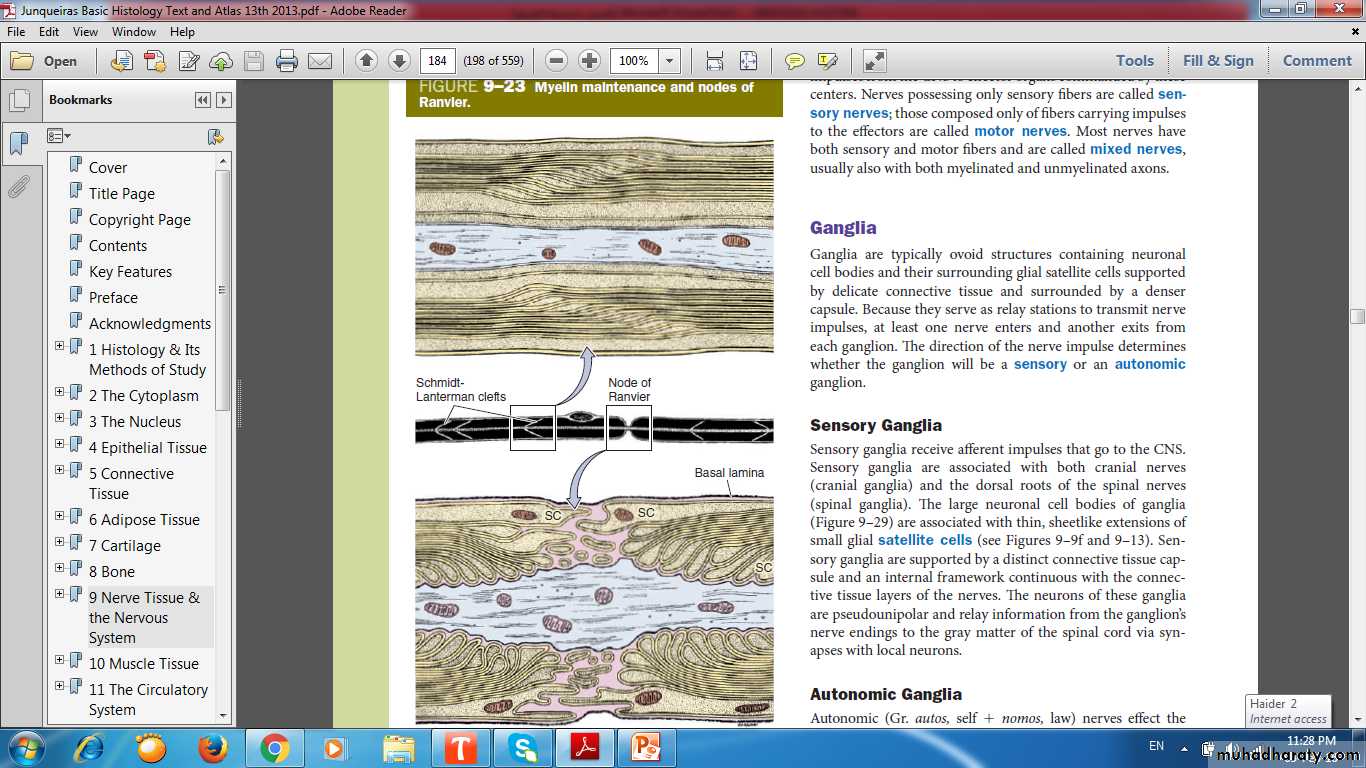This screenshot has width=1366, height=768.
Task: Go to next page with down arrow
Action: [x=398, y=61]
